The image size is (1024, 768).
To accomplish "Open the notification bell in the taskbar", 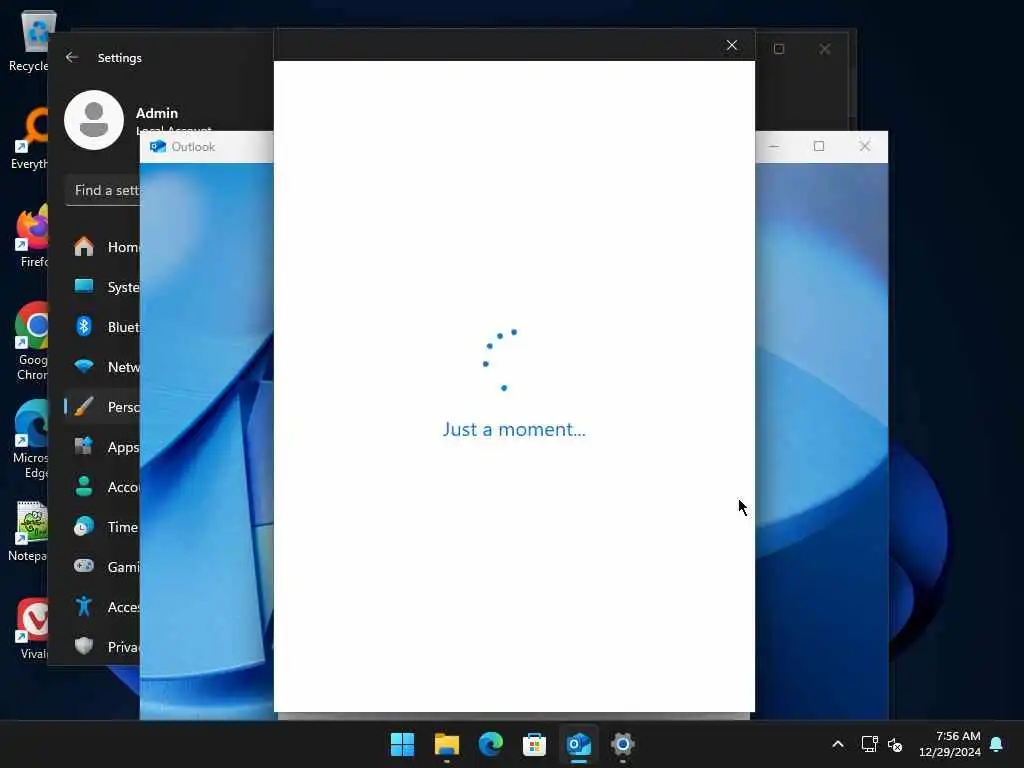I will (997, 744).
